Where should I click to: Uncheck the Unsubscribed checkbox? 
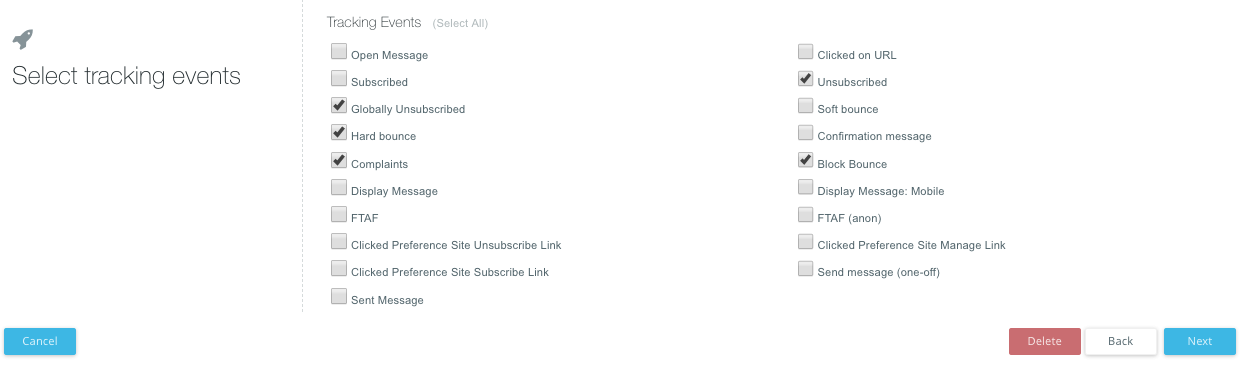pos(805,79)
